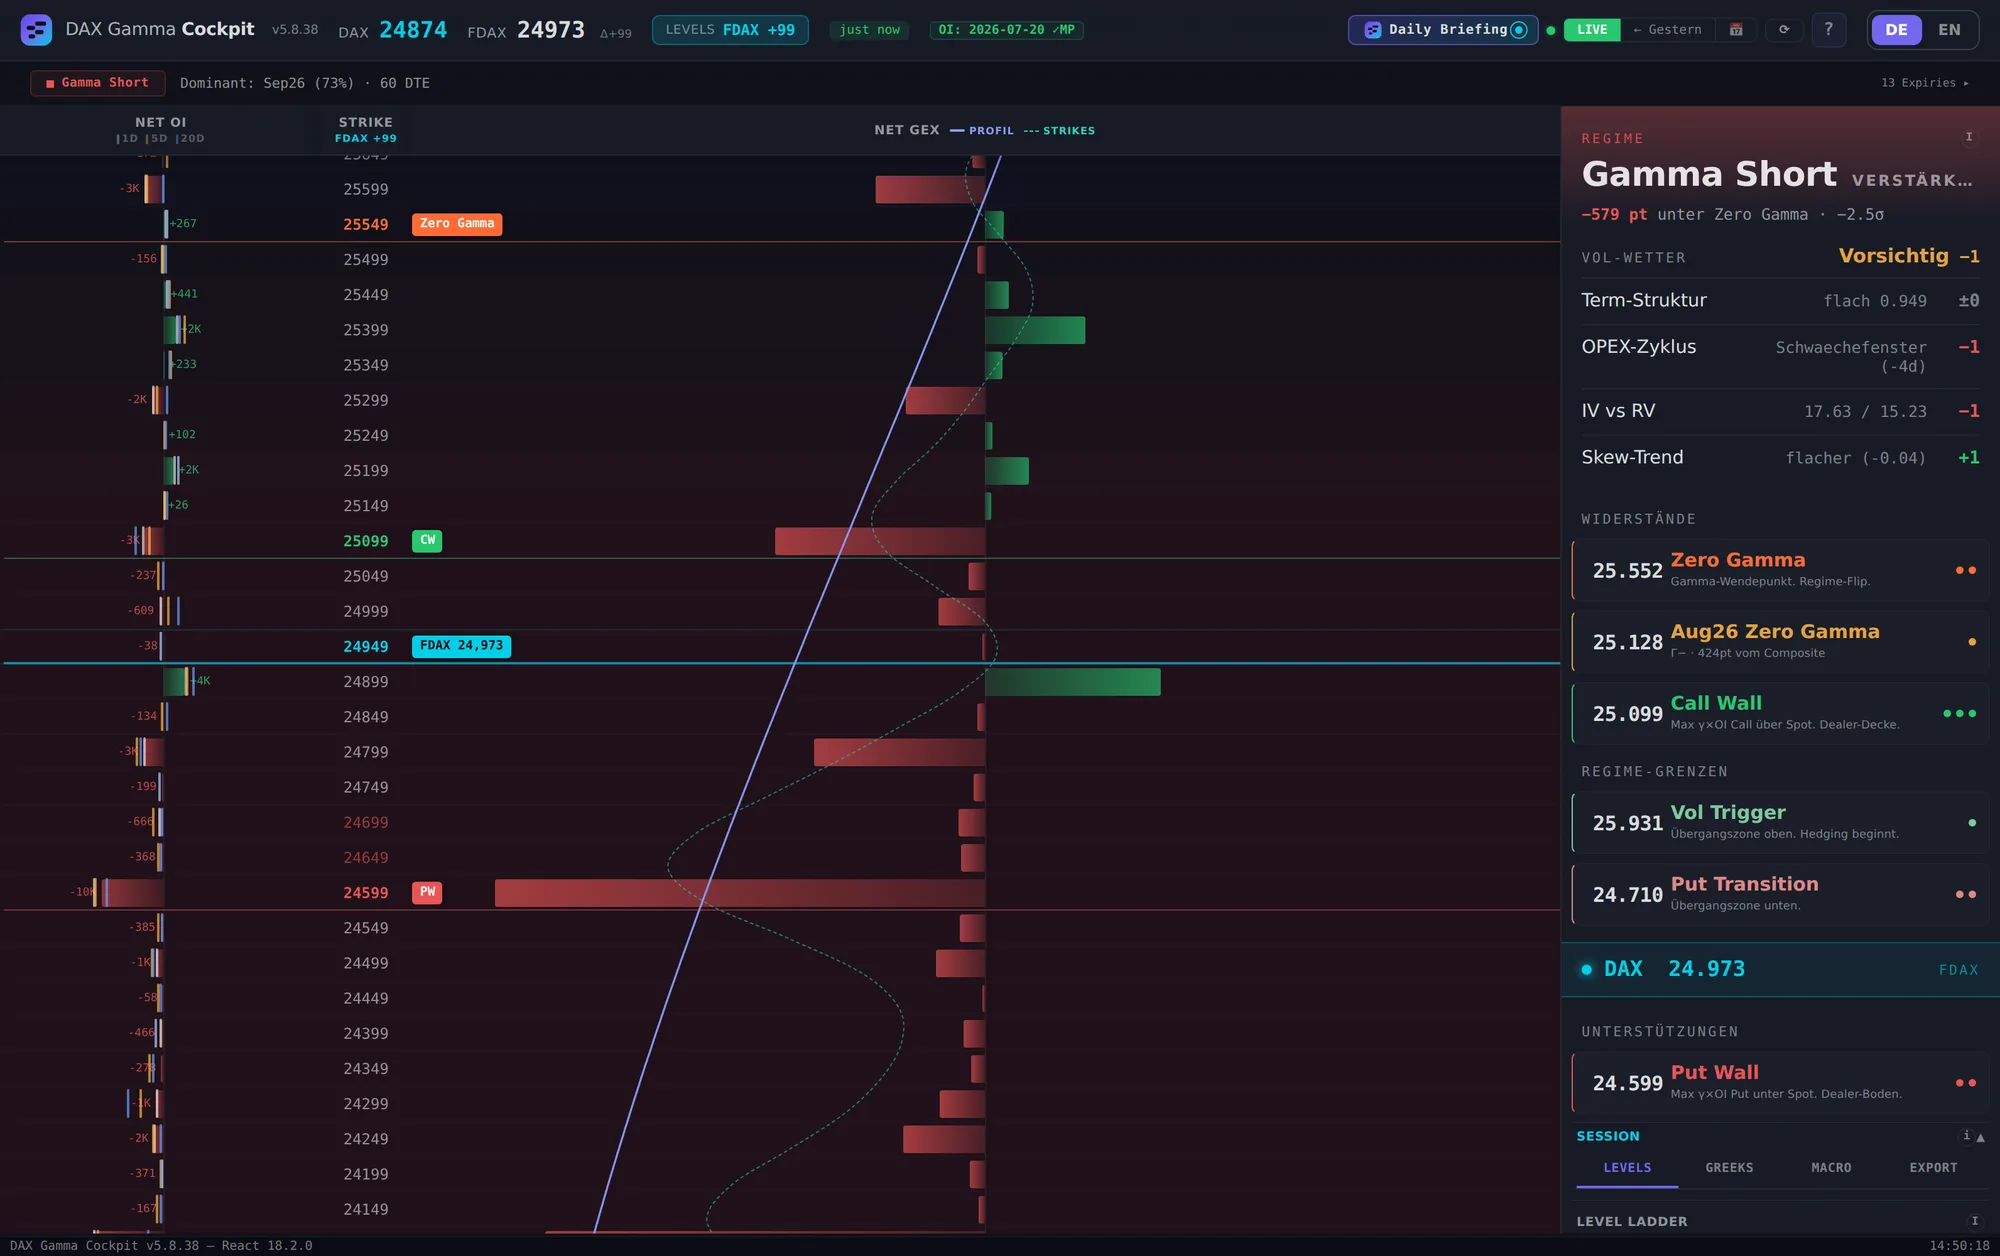This screenshot has width=2000, height=1256.
Task: Click the cyan dot beside DAX 24.973
Action: click(1586, 969)
